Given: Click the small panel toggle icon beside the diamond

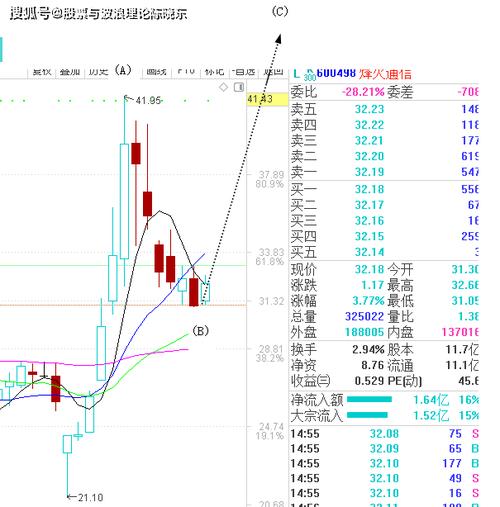Looking at the screenshot, I should coord(239,87).
